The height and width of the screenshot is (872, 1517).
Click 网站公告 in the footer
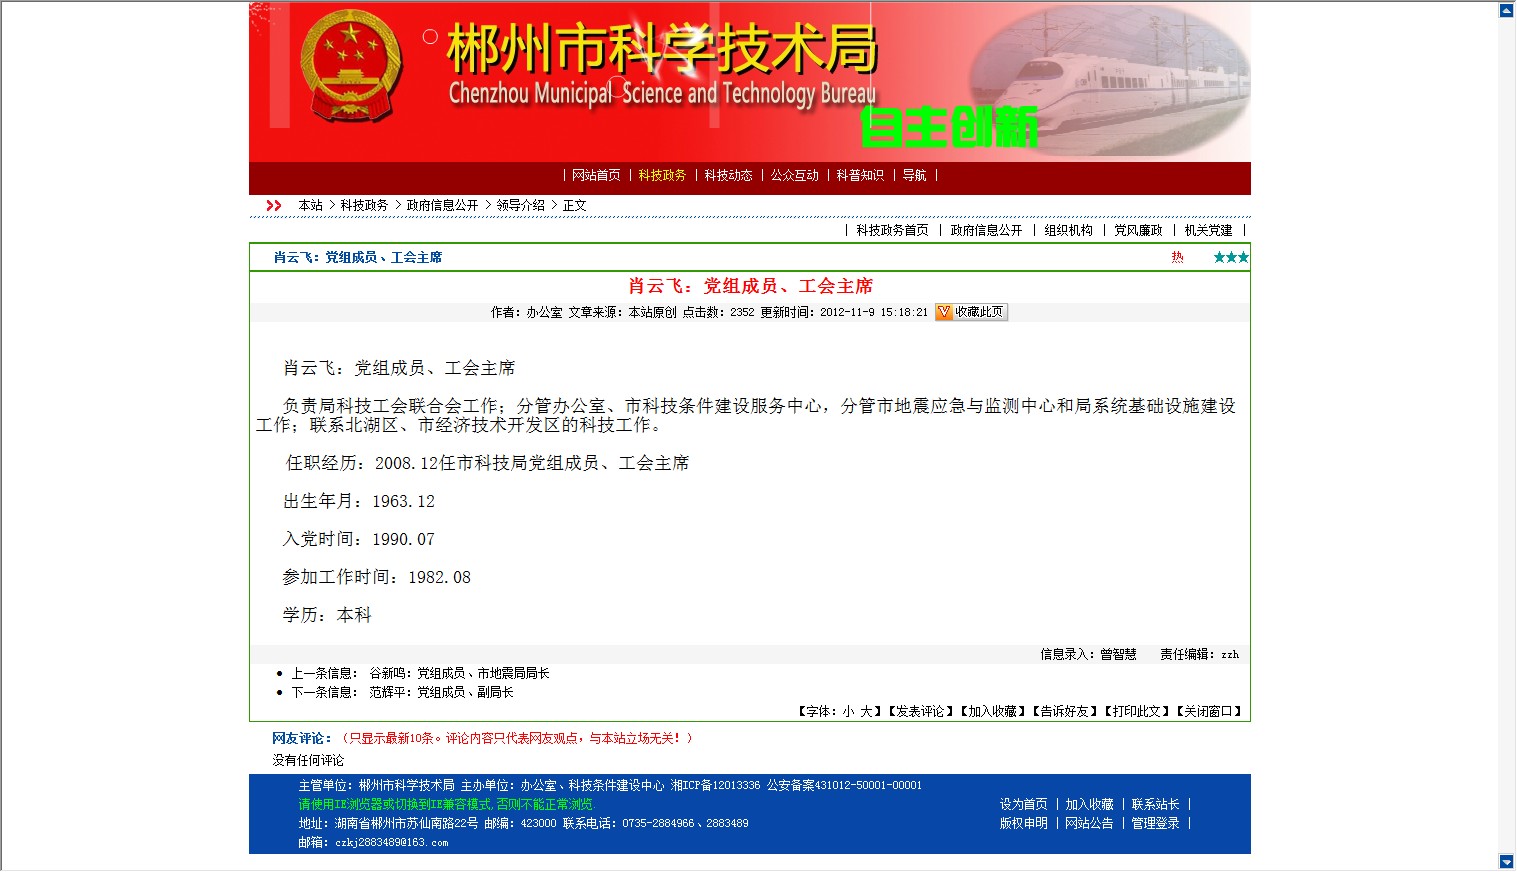pos(1089,823)
